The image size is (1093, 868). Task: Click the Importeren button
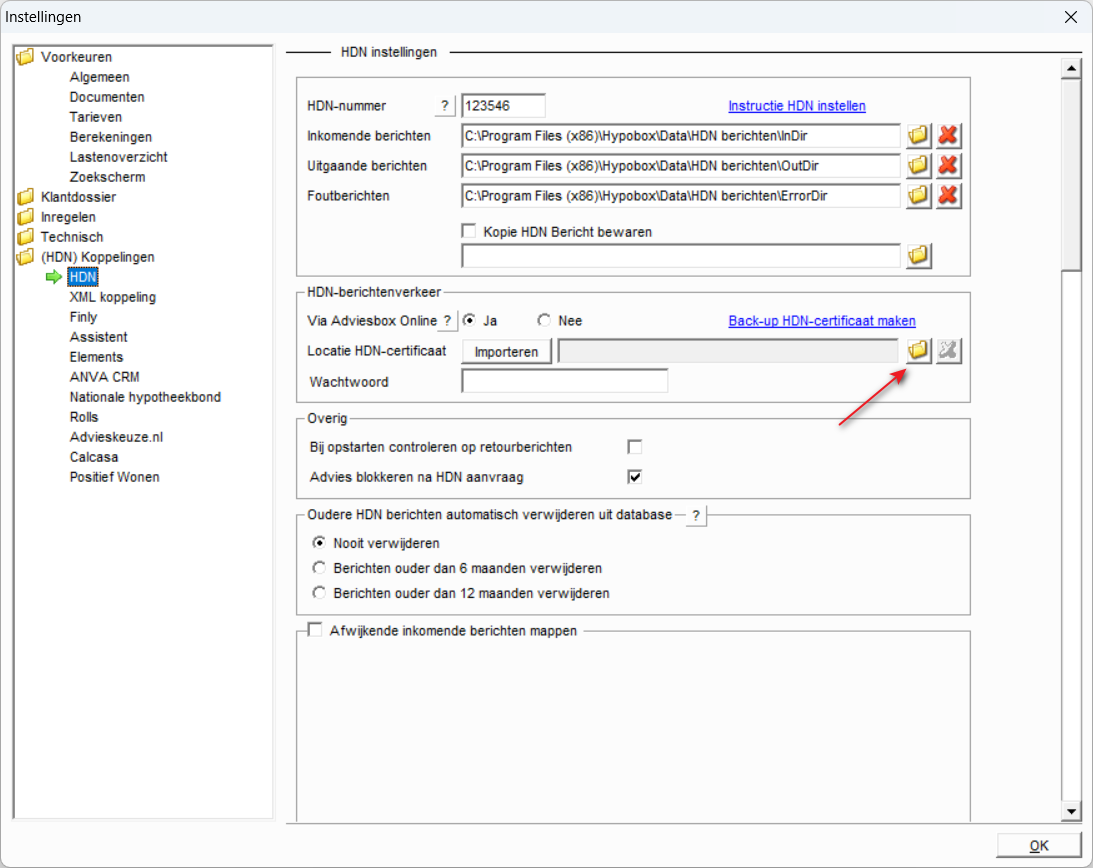click(506, 351)
